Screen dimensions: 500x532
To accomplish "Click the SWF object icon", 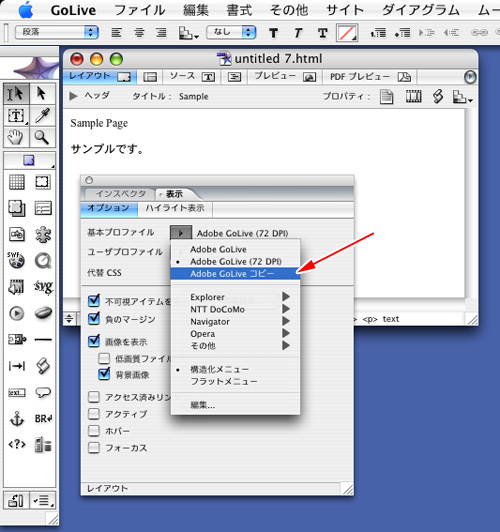I will [x=16, y=261].
